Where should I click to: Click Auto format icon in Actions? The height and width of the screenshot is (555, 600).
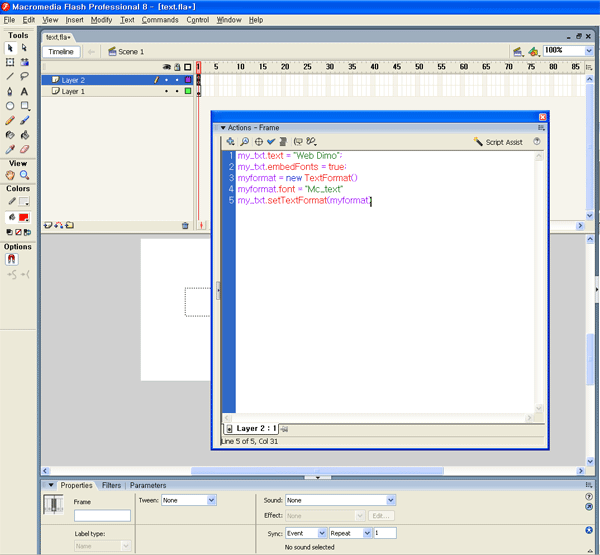pyautogui.click(x=283, y=142)
